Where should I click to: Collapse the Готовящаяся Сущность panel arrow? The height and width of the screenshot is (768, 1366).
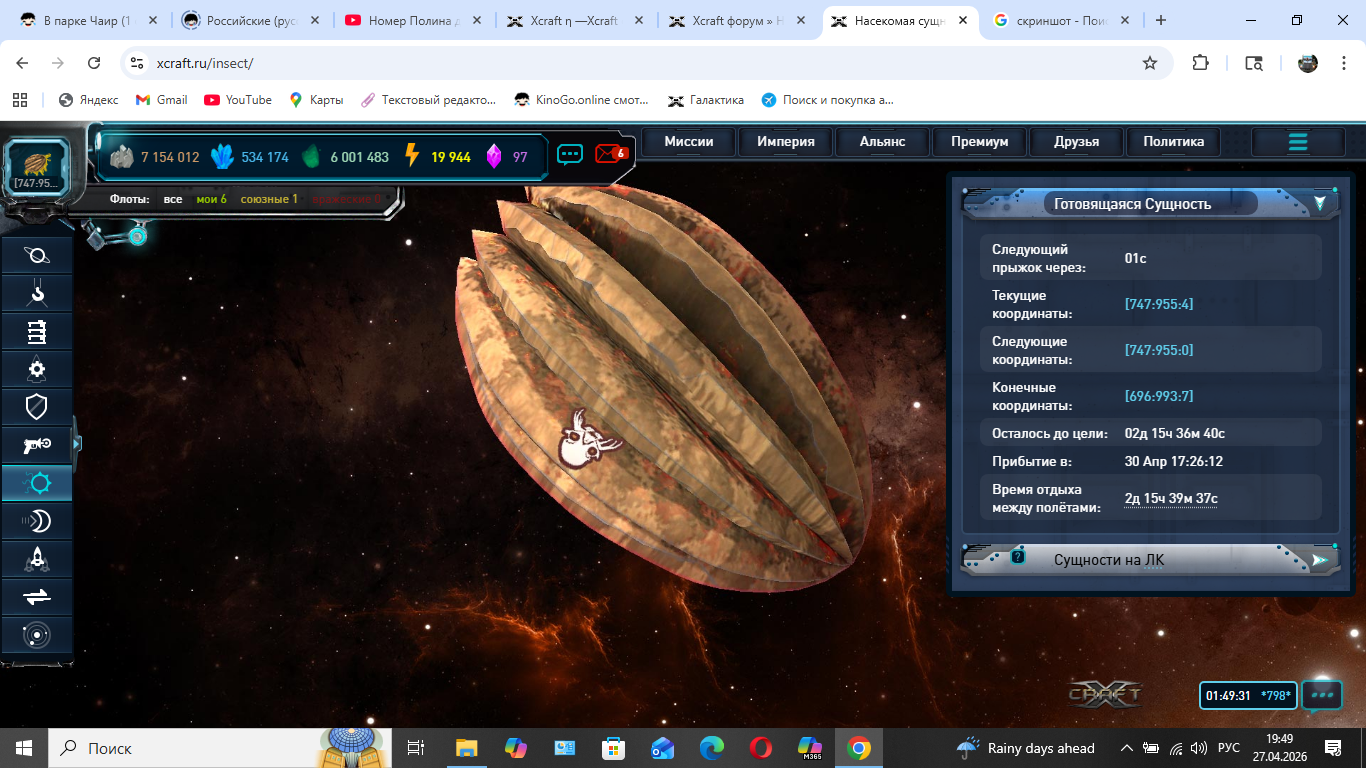(x=1320, y=203)
